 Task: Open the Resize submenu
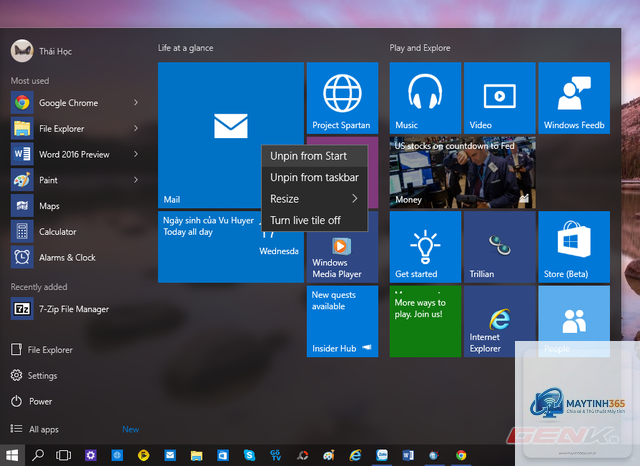click(314, 199)
